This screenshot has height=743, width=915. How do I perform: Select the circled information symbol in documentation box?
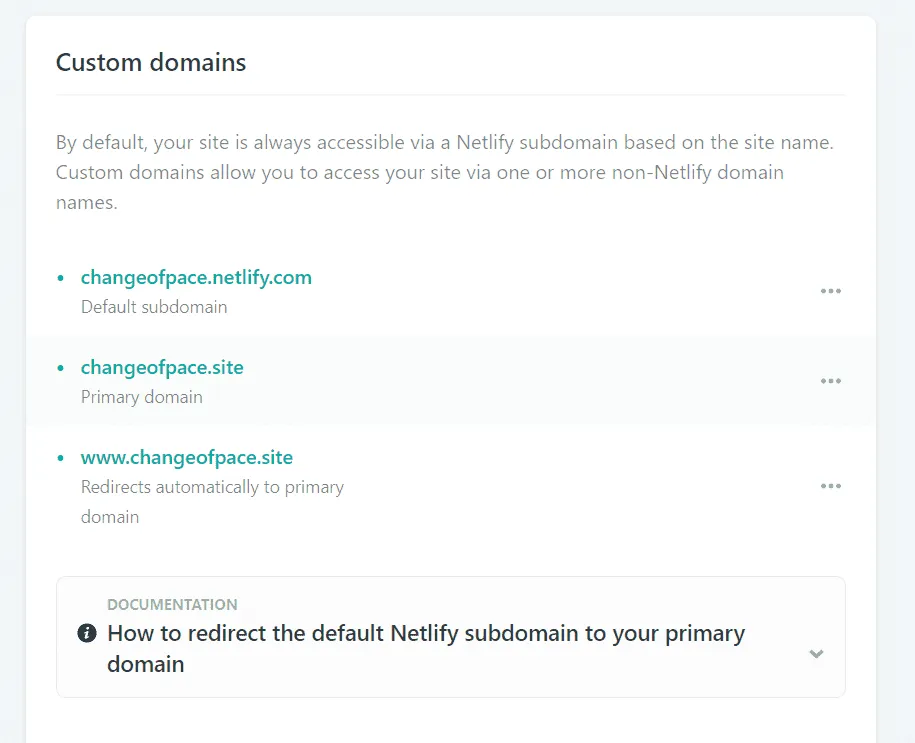coord(86,633)
